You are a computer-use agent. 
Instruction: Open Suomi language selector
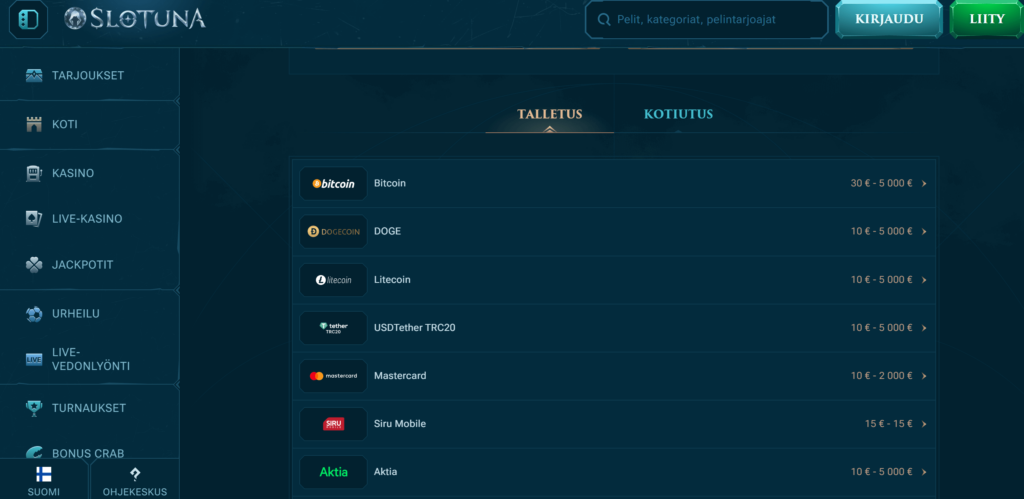click(x=44, y=480)
